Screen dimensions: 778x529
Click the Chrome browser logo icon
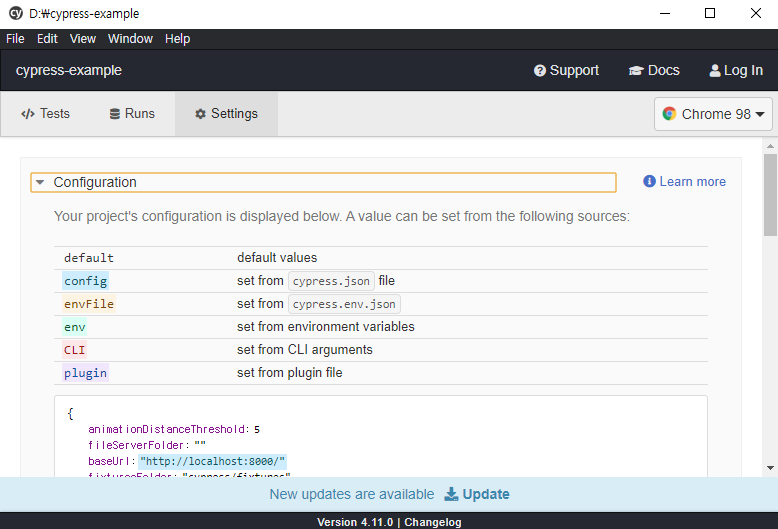pos(669,114)
